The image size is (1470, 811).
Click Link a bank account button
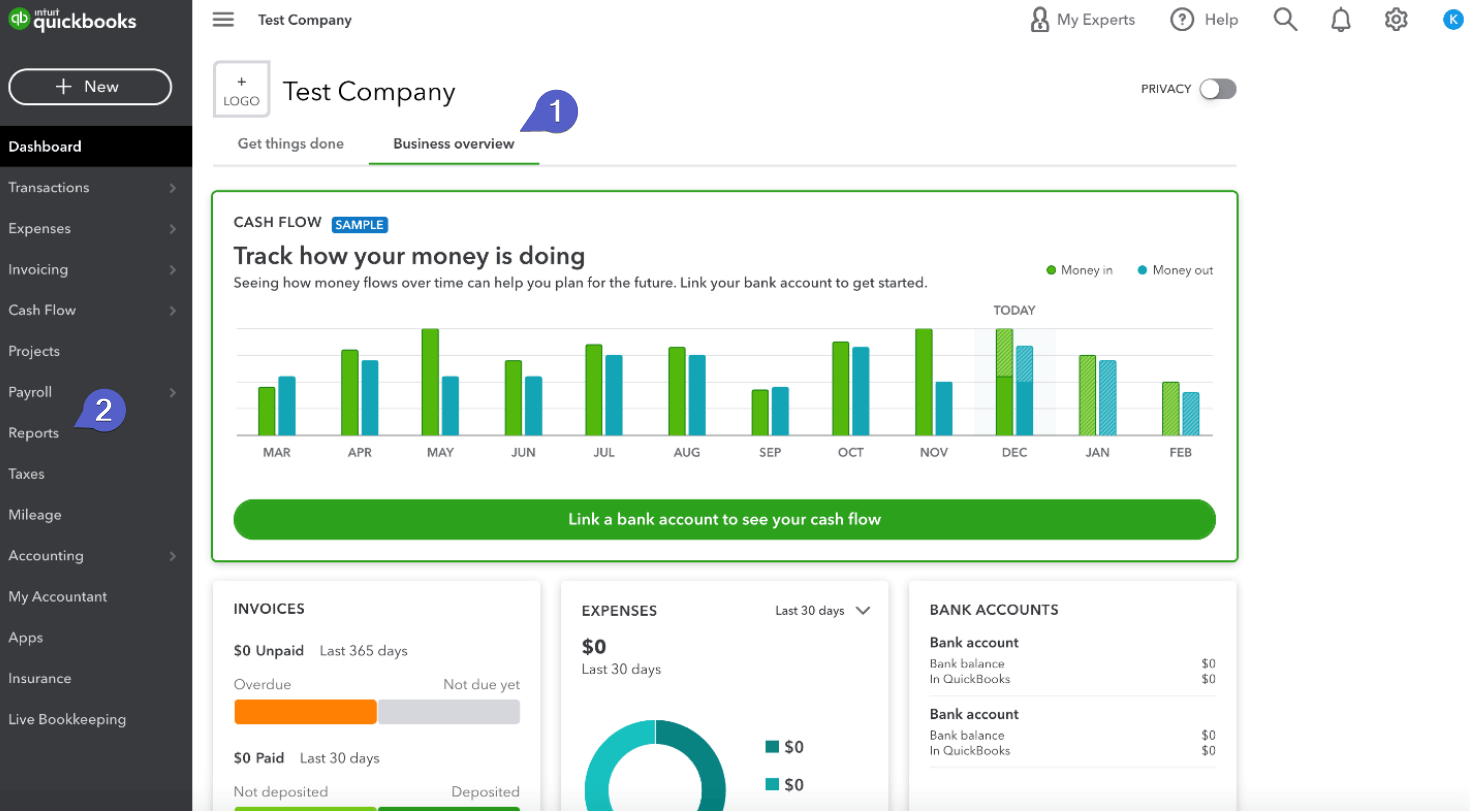pyautogui.click(x=724, y=520)
